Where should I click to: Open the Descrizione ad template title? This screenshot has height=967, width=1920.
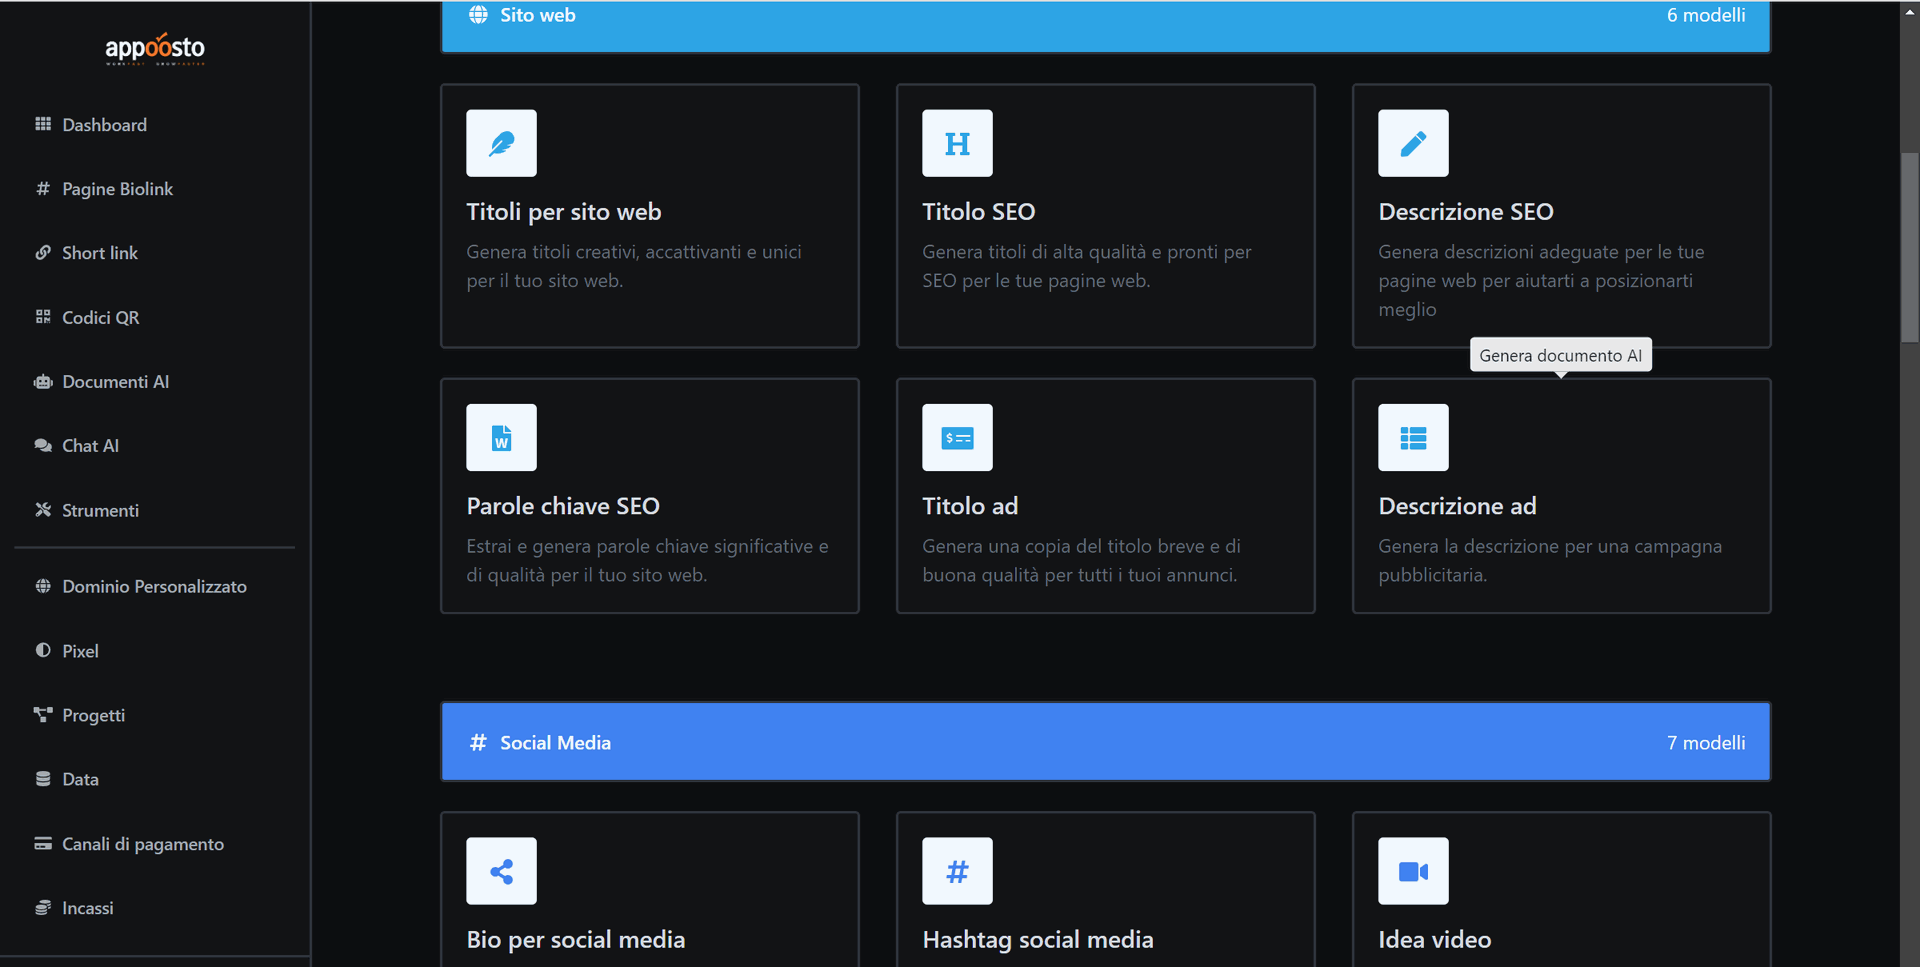tap(1457, 506)
